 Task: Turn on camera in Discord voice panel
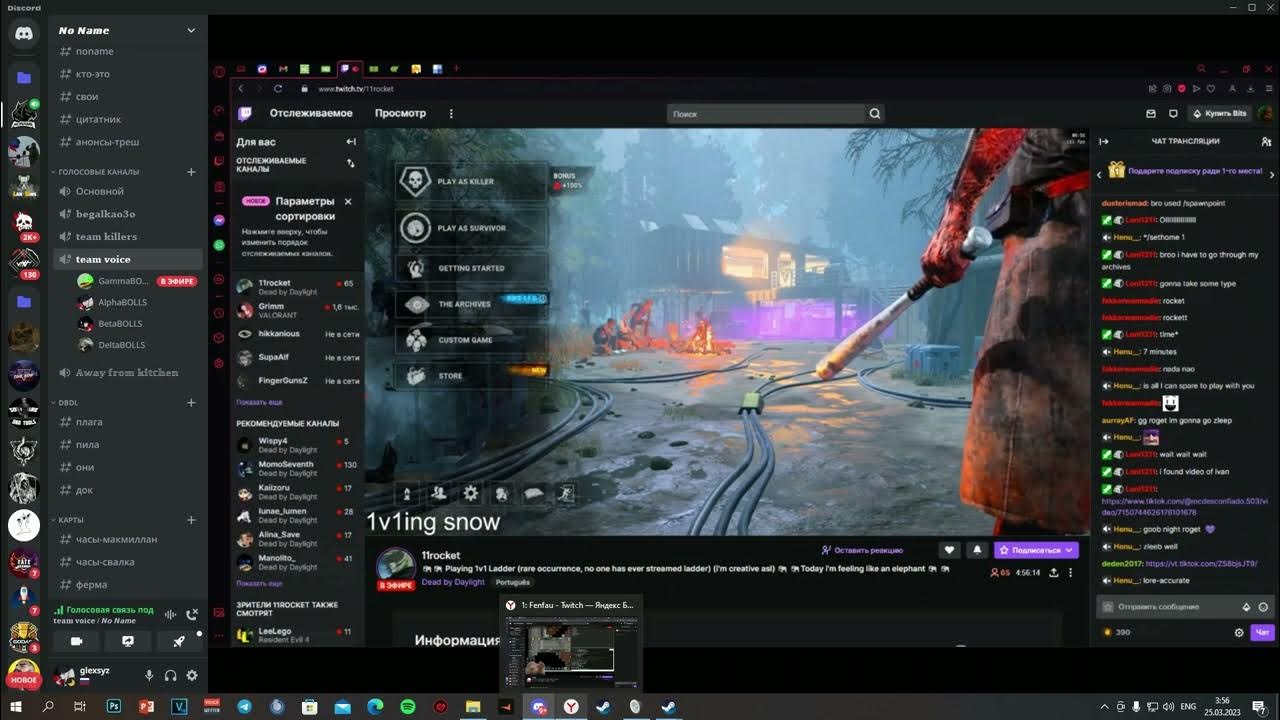coord(76,641)
